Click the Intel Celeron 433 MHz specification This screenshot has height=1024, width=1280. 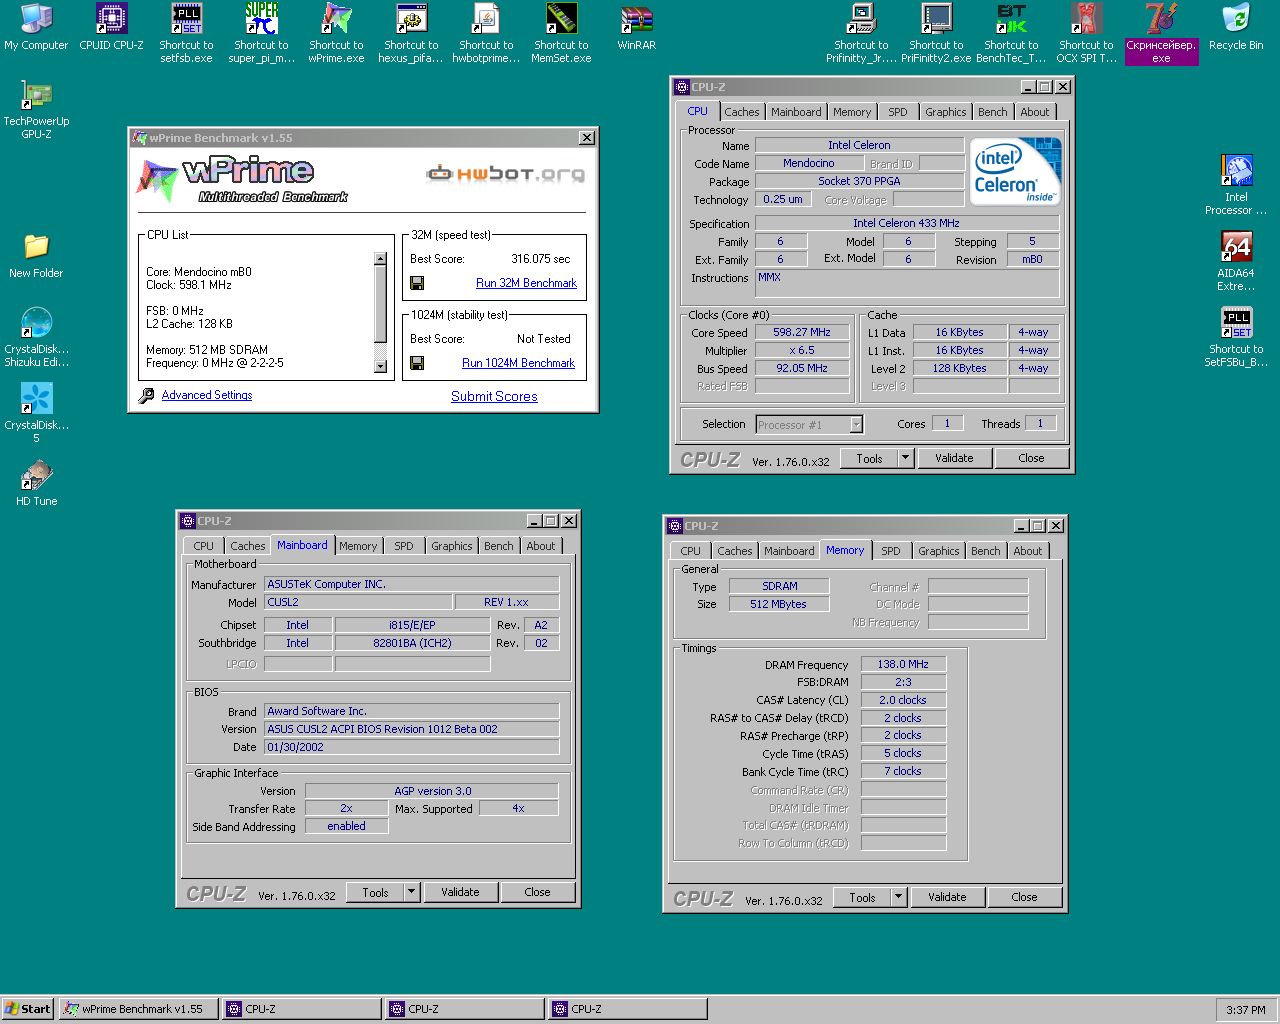906,223
